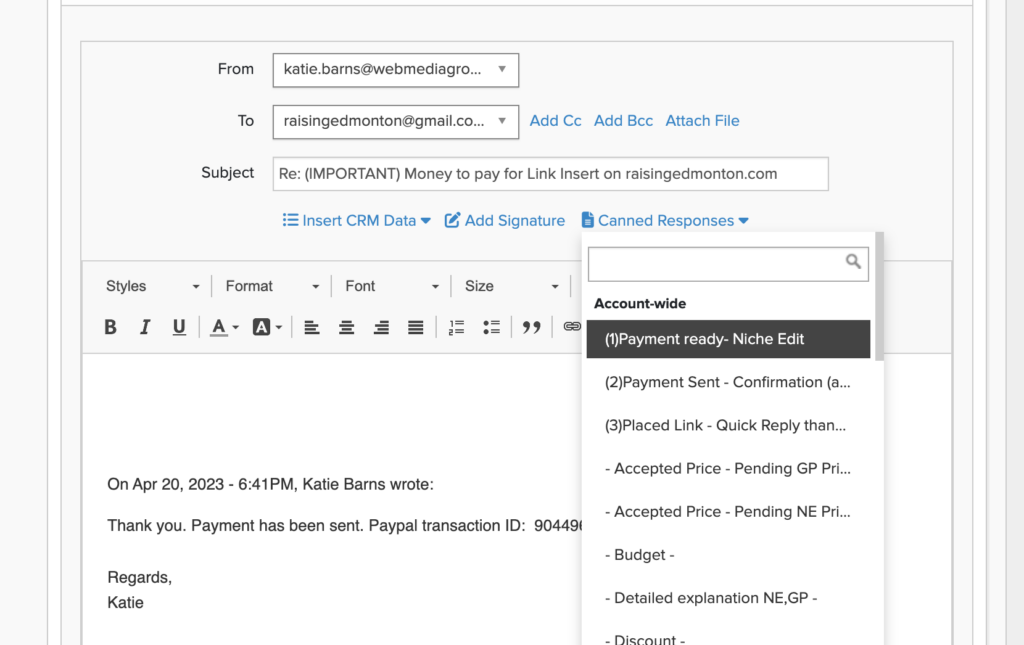
Task: Click the Attach File link
Action: (702, 121)
